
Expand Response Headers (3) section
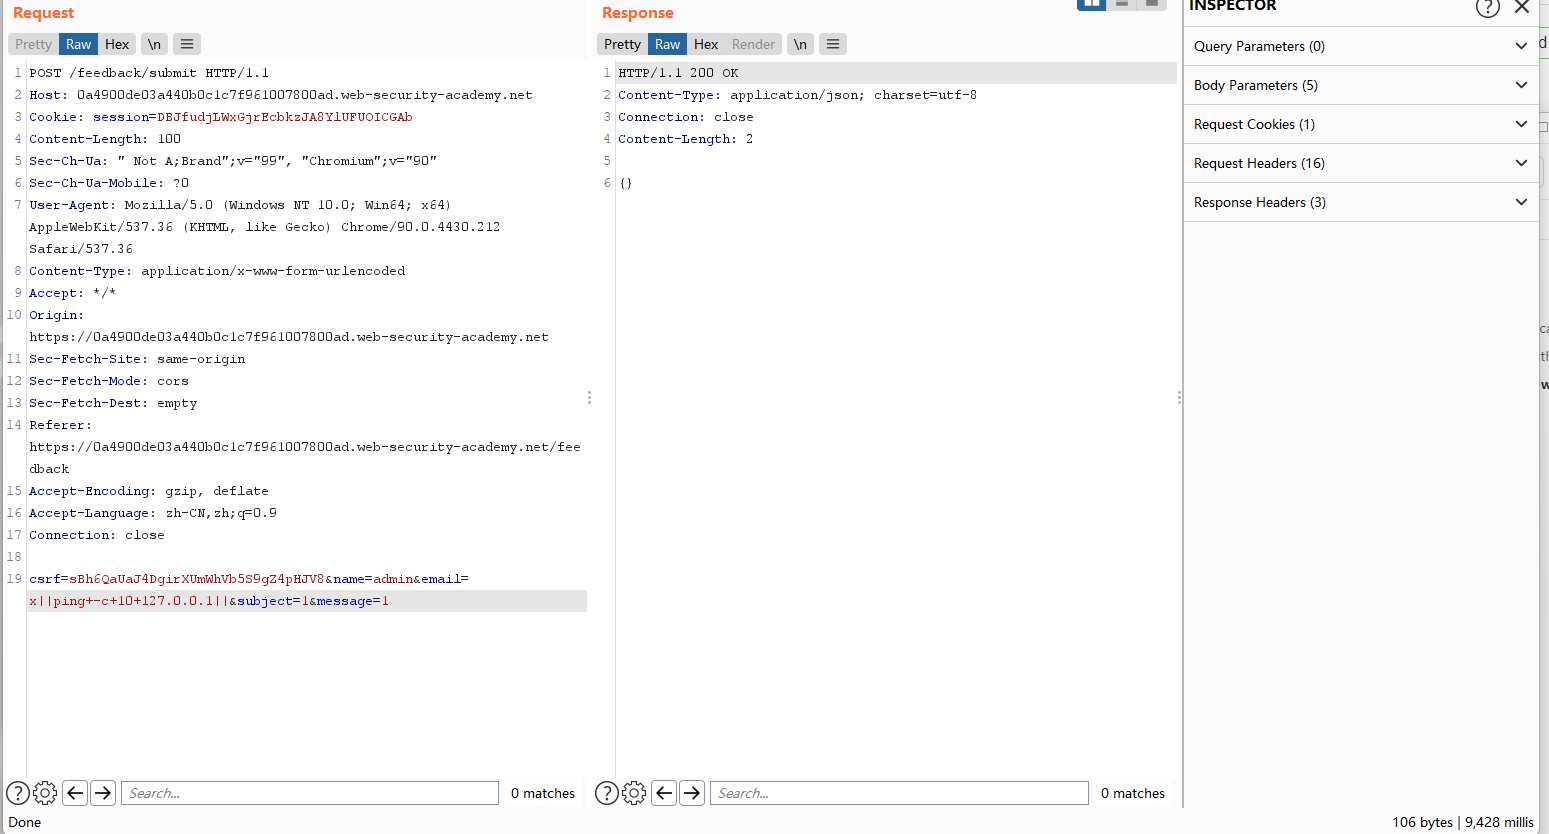tap(1360, 202)
